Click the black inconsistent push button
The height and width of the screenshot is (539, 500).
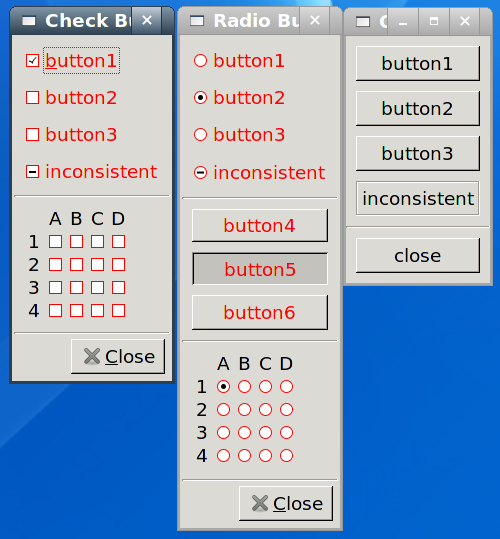point(418,198)
